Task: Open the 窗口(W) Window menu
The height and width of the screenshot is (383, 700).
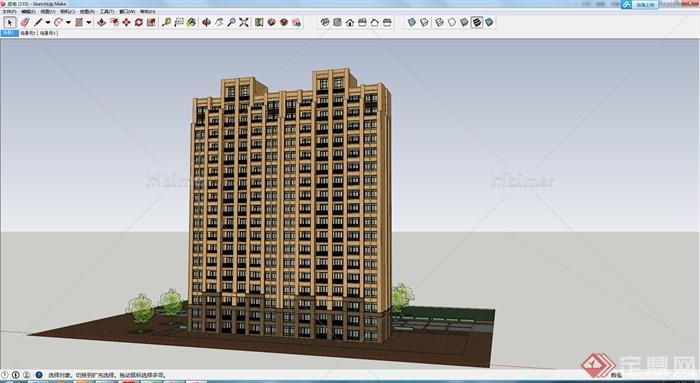Action: pos(127,12)
